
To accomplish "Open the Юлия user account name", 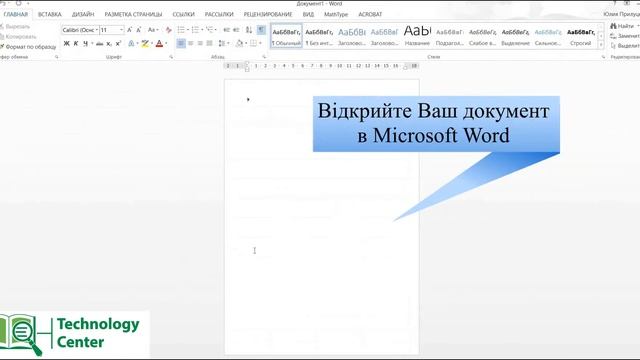I will tap(621, 14).
